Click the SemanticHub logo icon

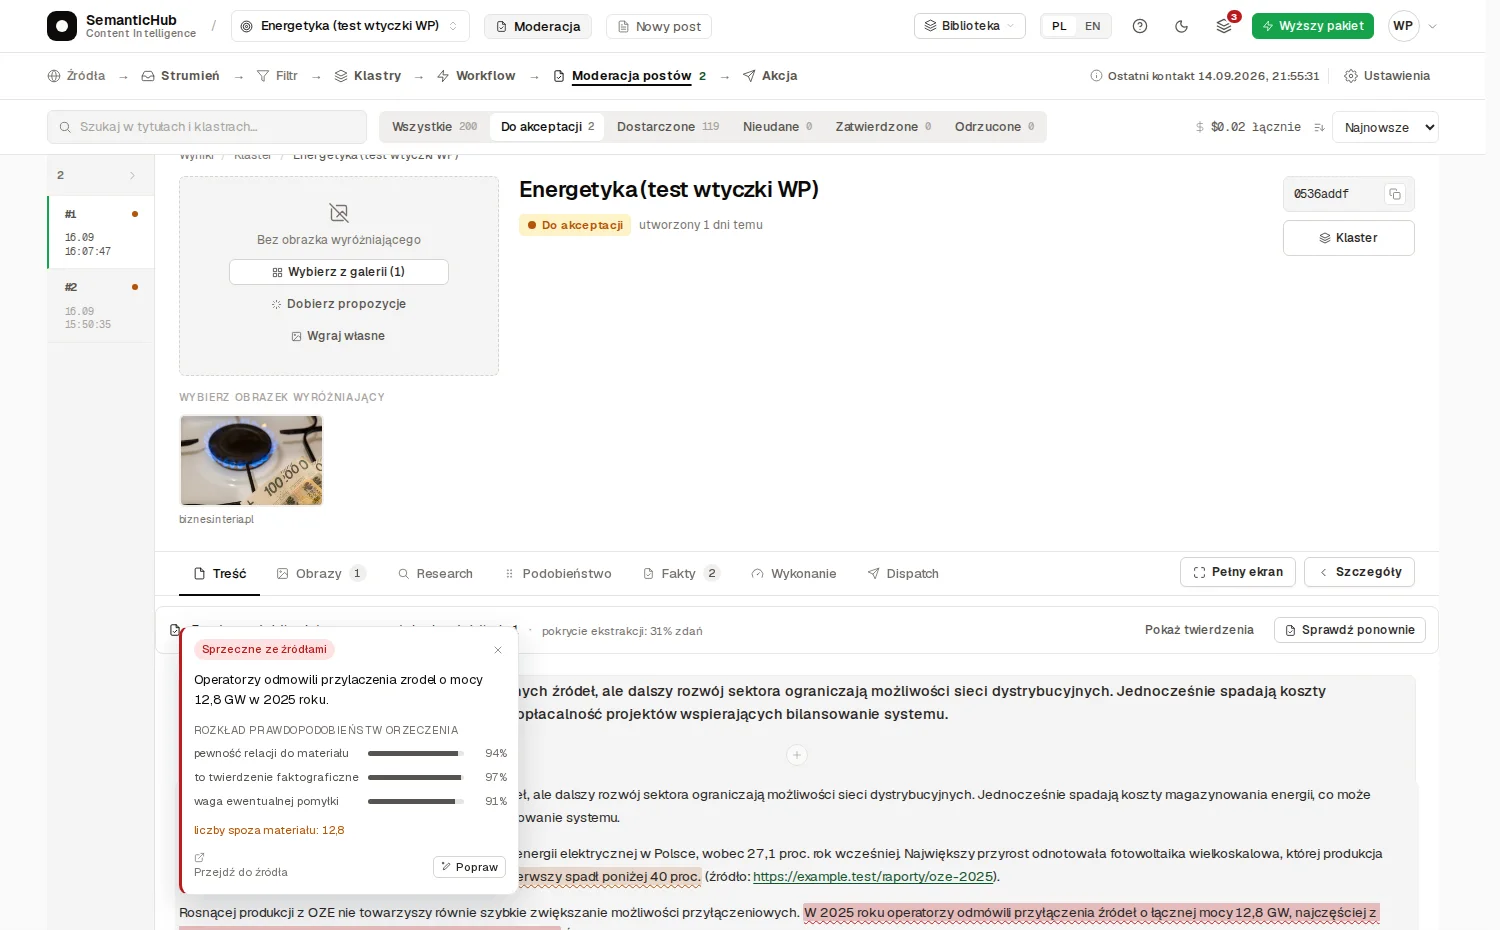coord(62,26)
